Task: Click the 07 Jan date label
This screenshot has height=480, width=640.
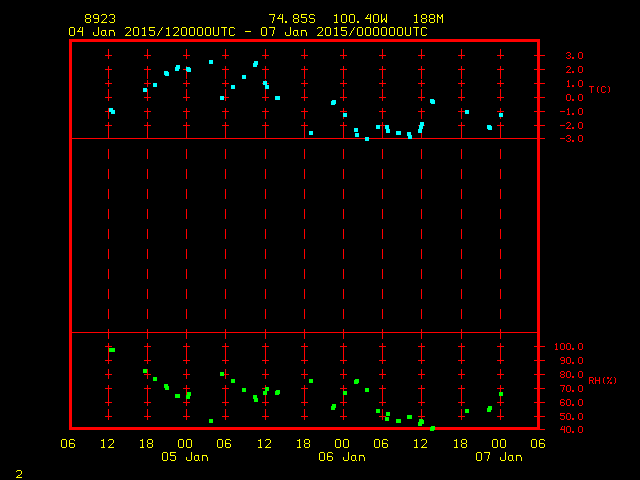Action: (499, 457)
